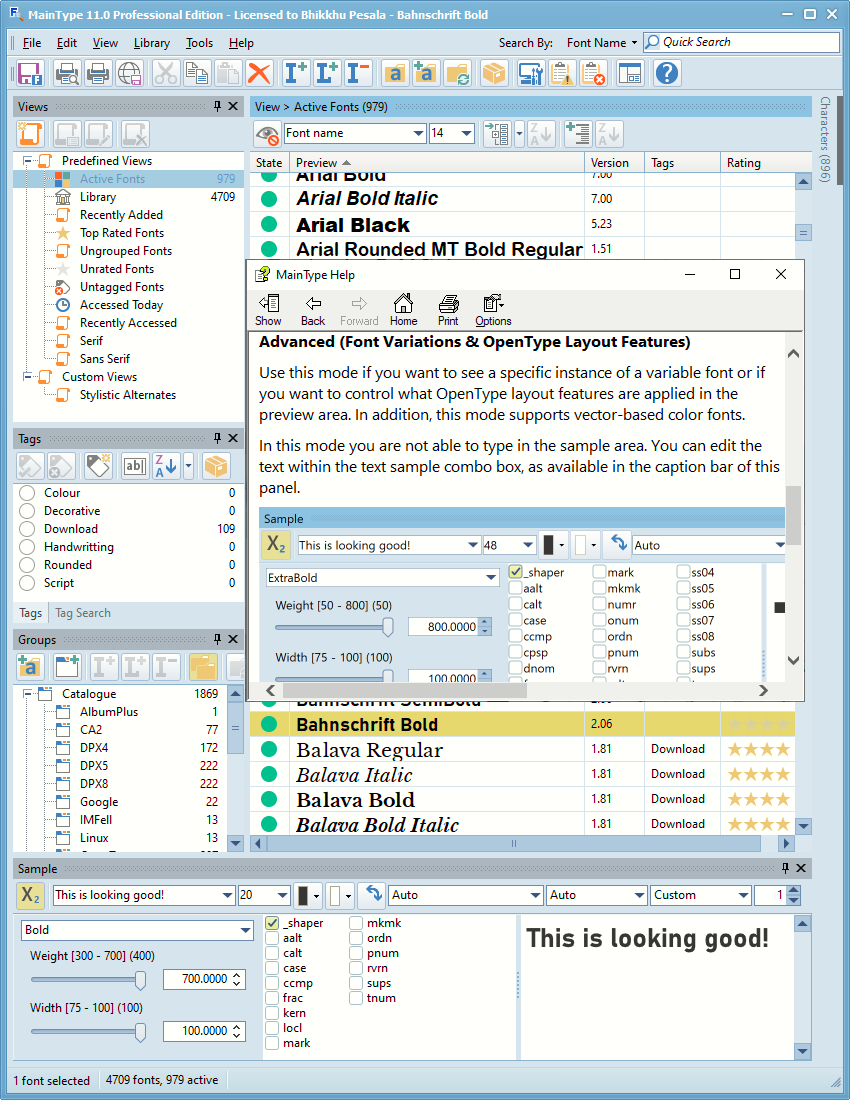Enable the tnum checkbox in Sample panel
850x1100 pixels.
(356, 998)
